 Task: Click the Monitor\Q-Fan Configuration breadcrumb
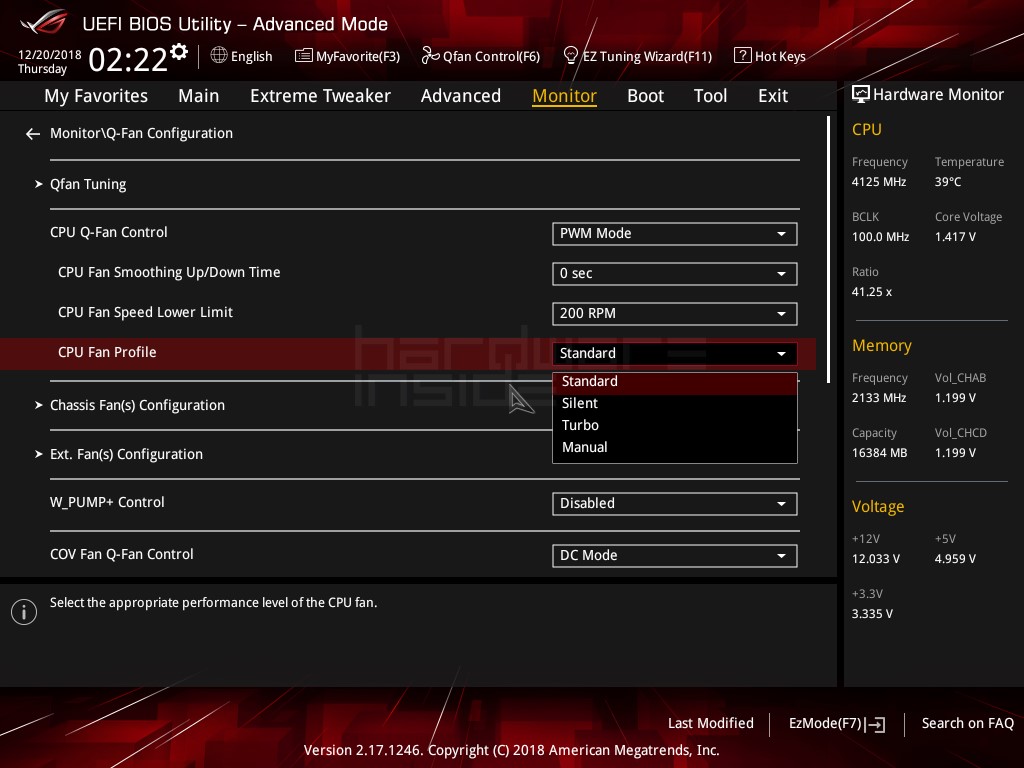pos(141,133)
